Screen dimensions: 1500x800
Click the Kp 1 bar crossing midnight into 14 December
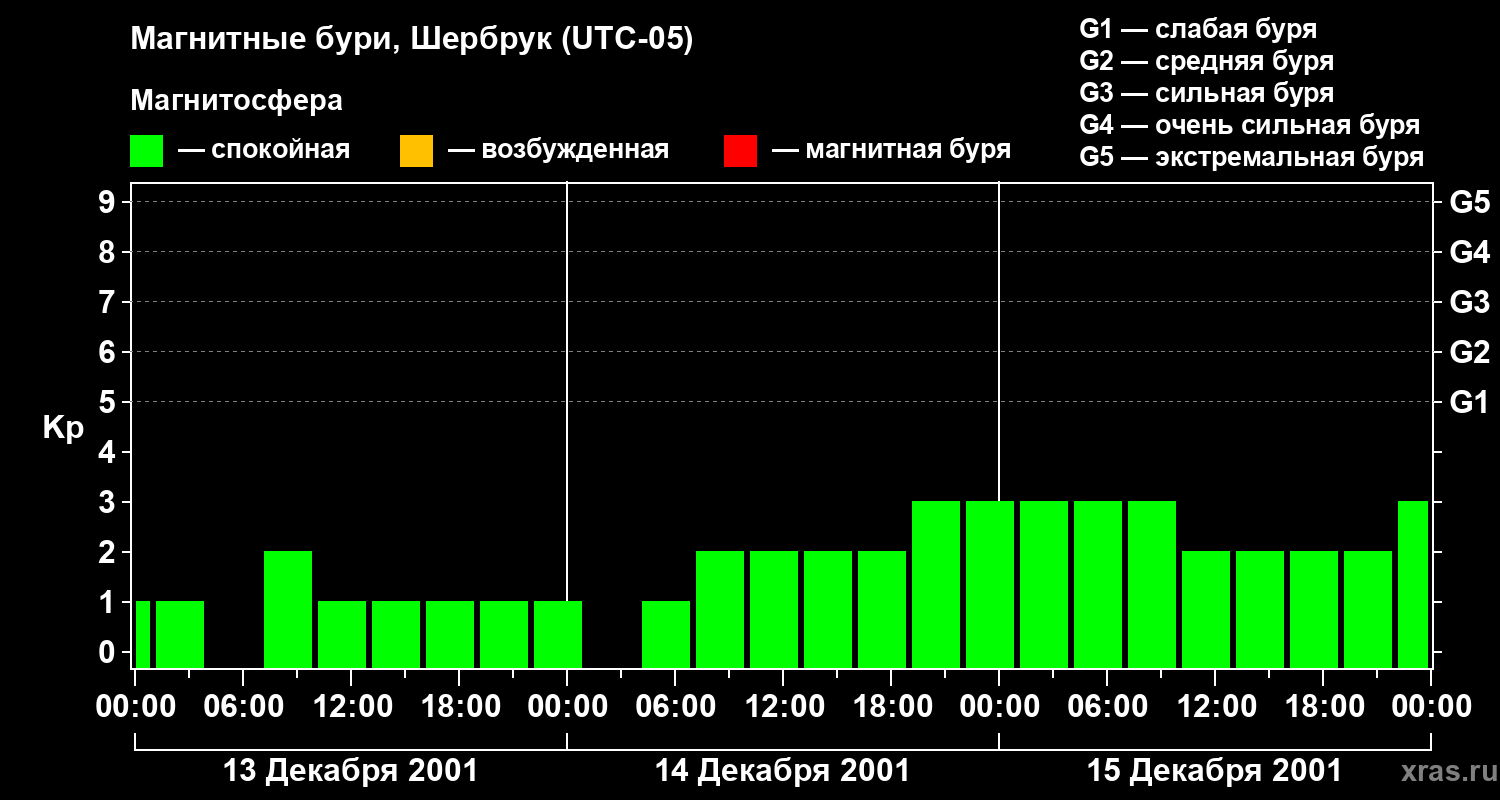558,634
